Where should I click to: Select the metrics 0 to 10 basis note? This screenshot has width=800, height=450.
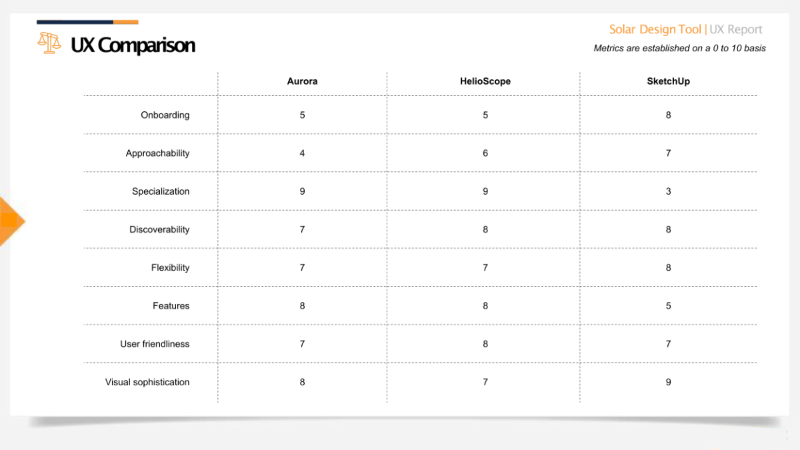tap(680, 48)
